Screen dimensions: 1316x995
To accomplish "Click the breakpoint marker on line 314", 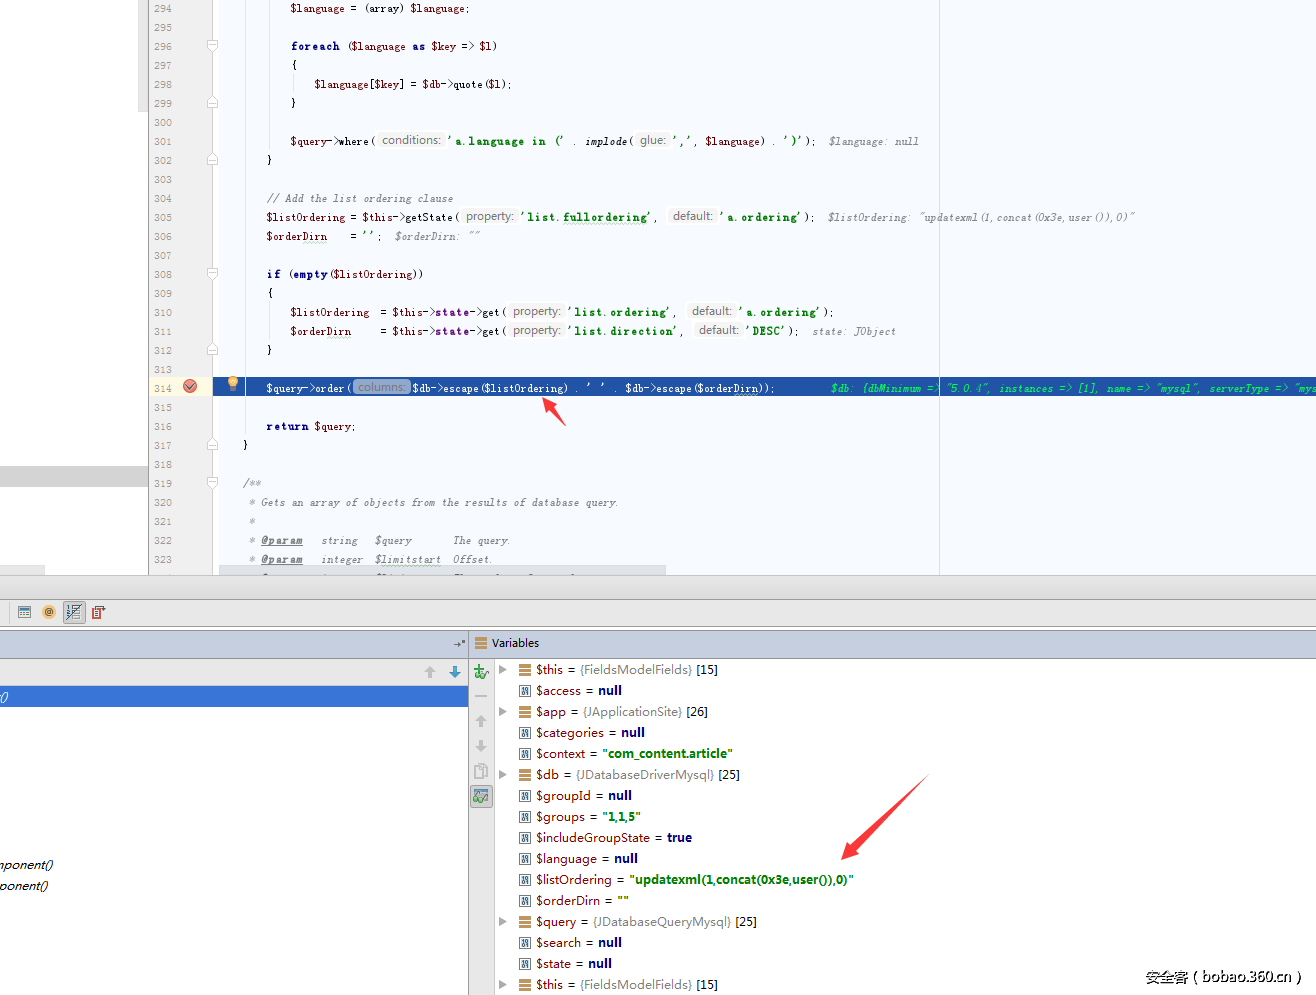I will pos(190,387).
